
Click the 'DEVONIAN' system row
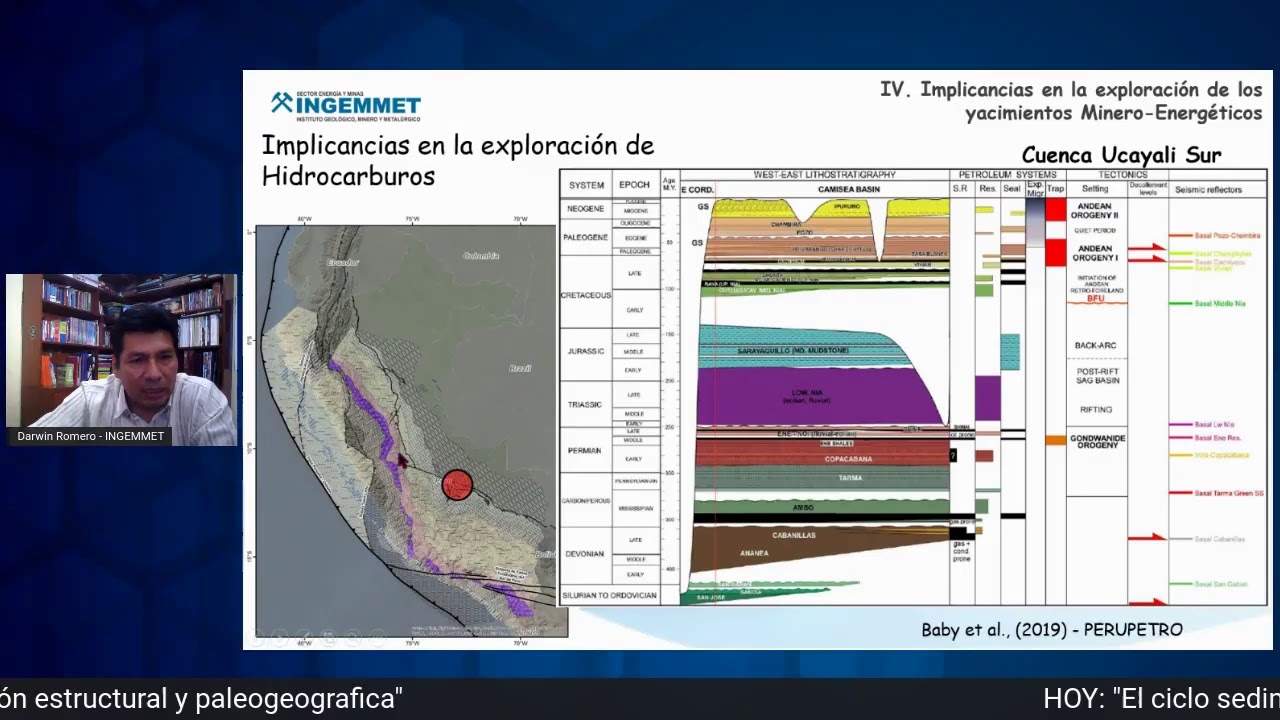(x=586, y=553)
